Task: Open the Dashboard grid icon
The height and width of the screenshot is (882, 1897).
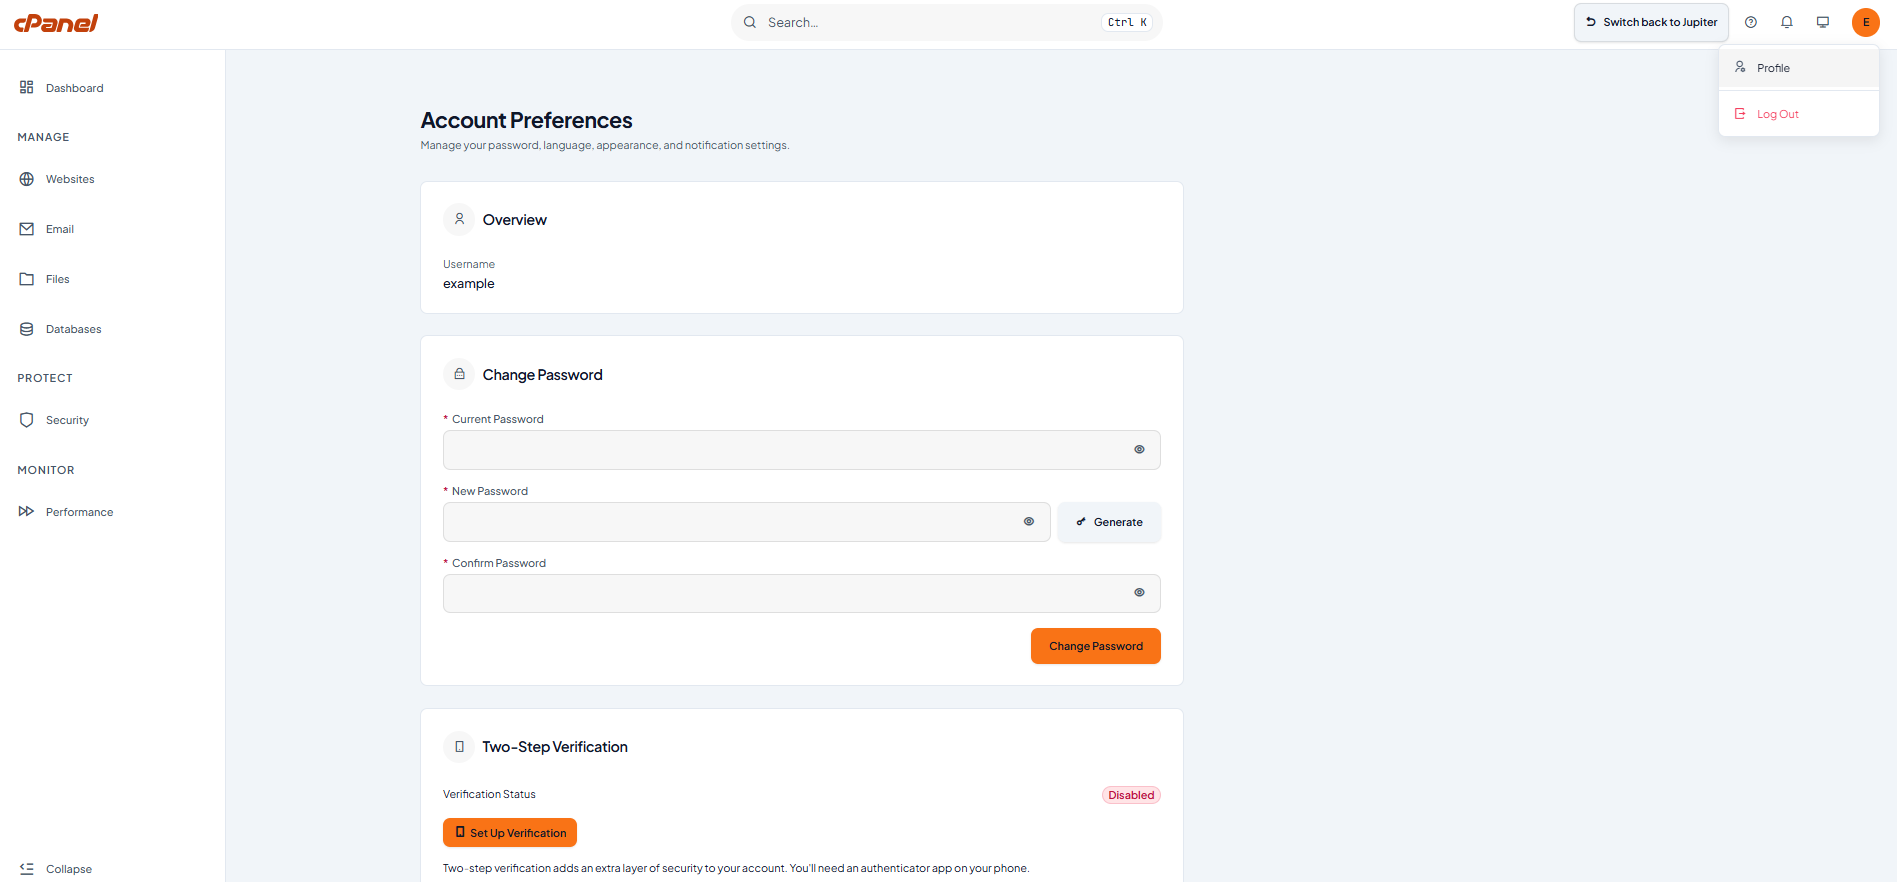Action: (27, 87)
